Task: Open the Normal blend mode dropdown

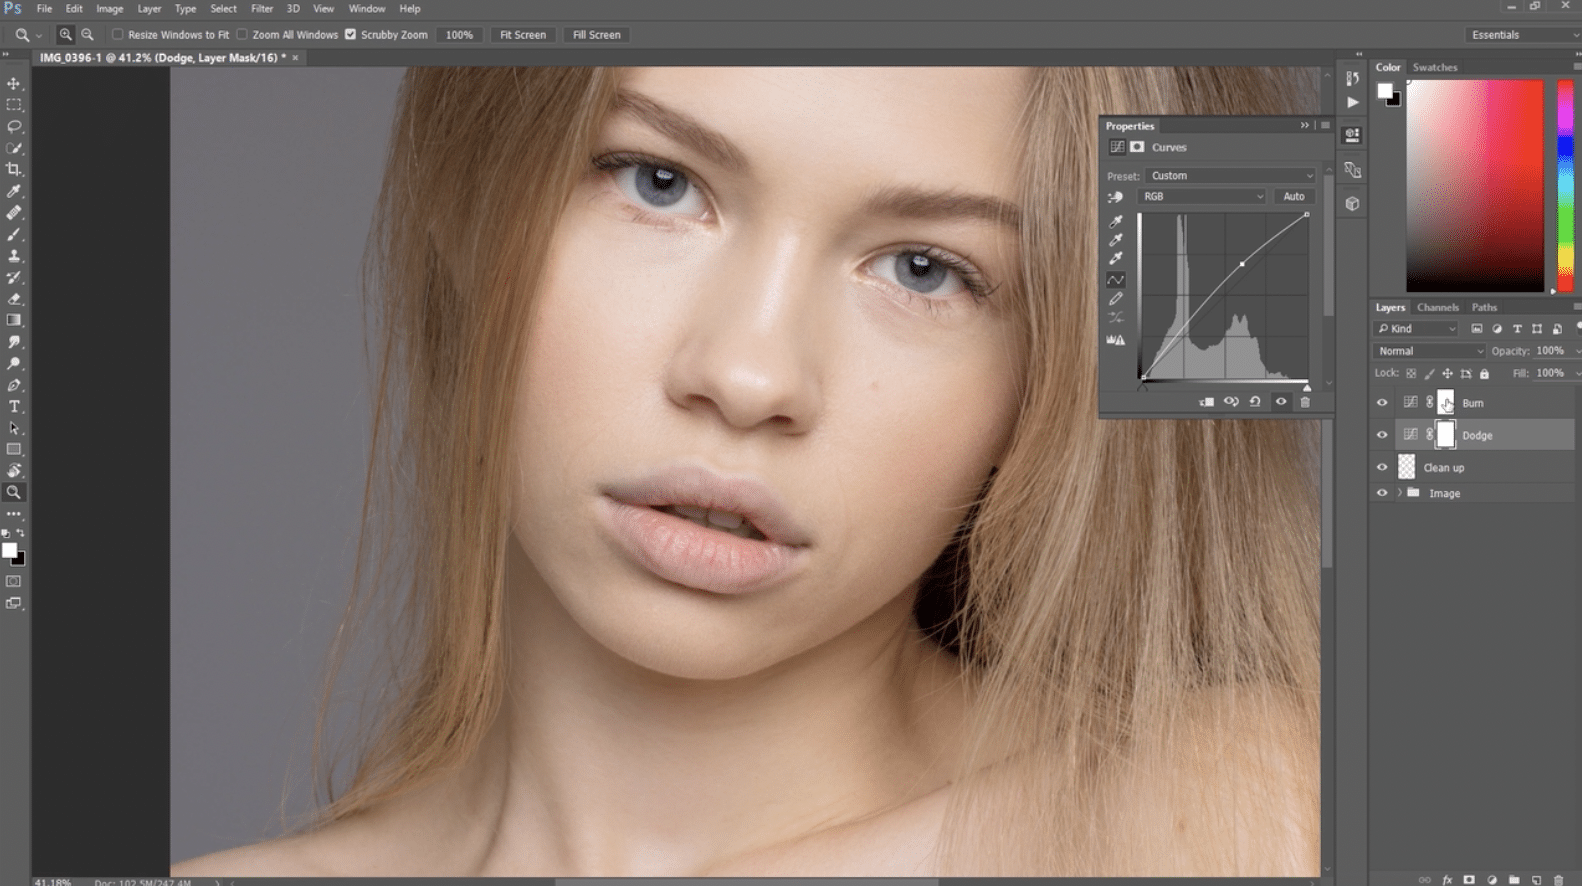Action: tap(1430, 351)
